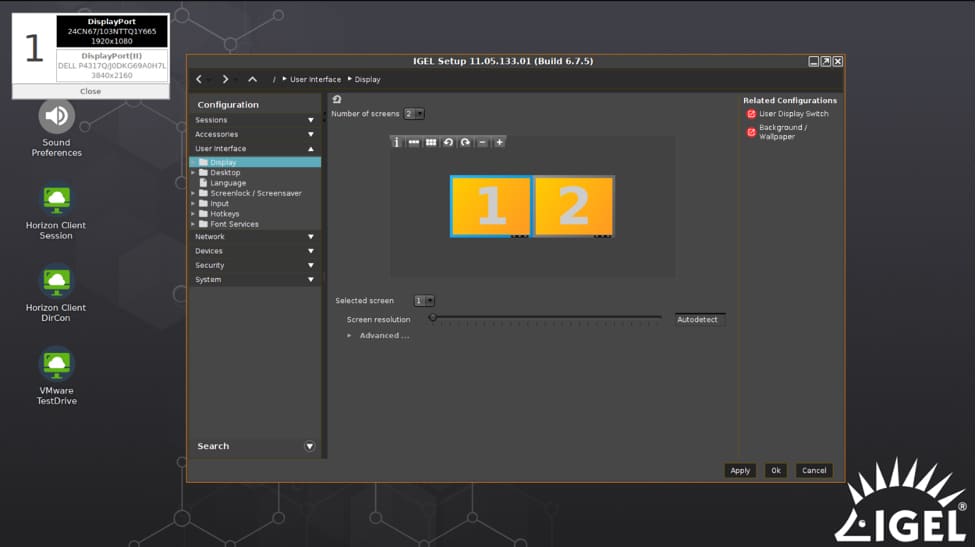Viewport: 977px width, 547px height.
Task: Select screen 1 thumbnail in layout
Action: (490, 206)
